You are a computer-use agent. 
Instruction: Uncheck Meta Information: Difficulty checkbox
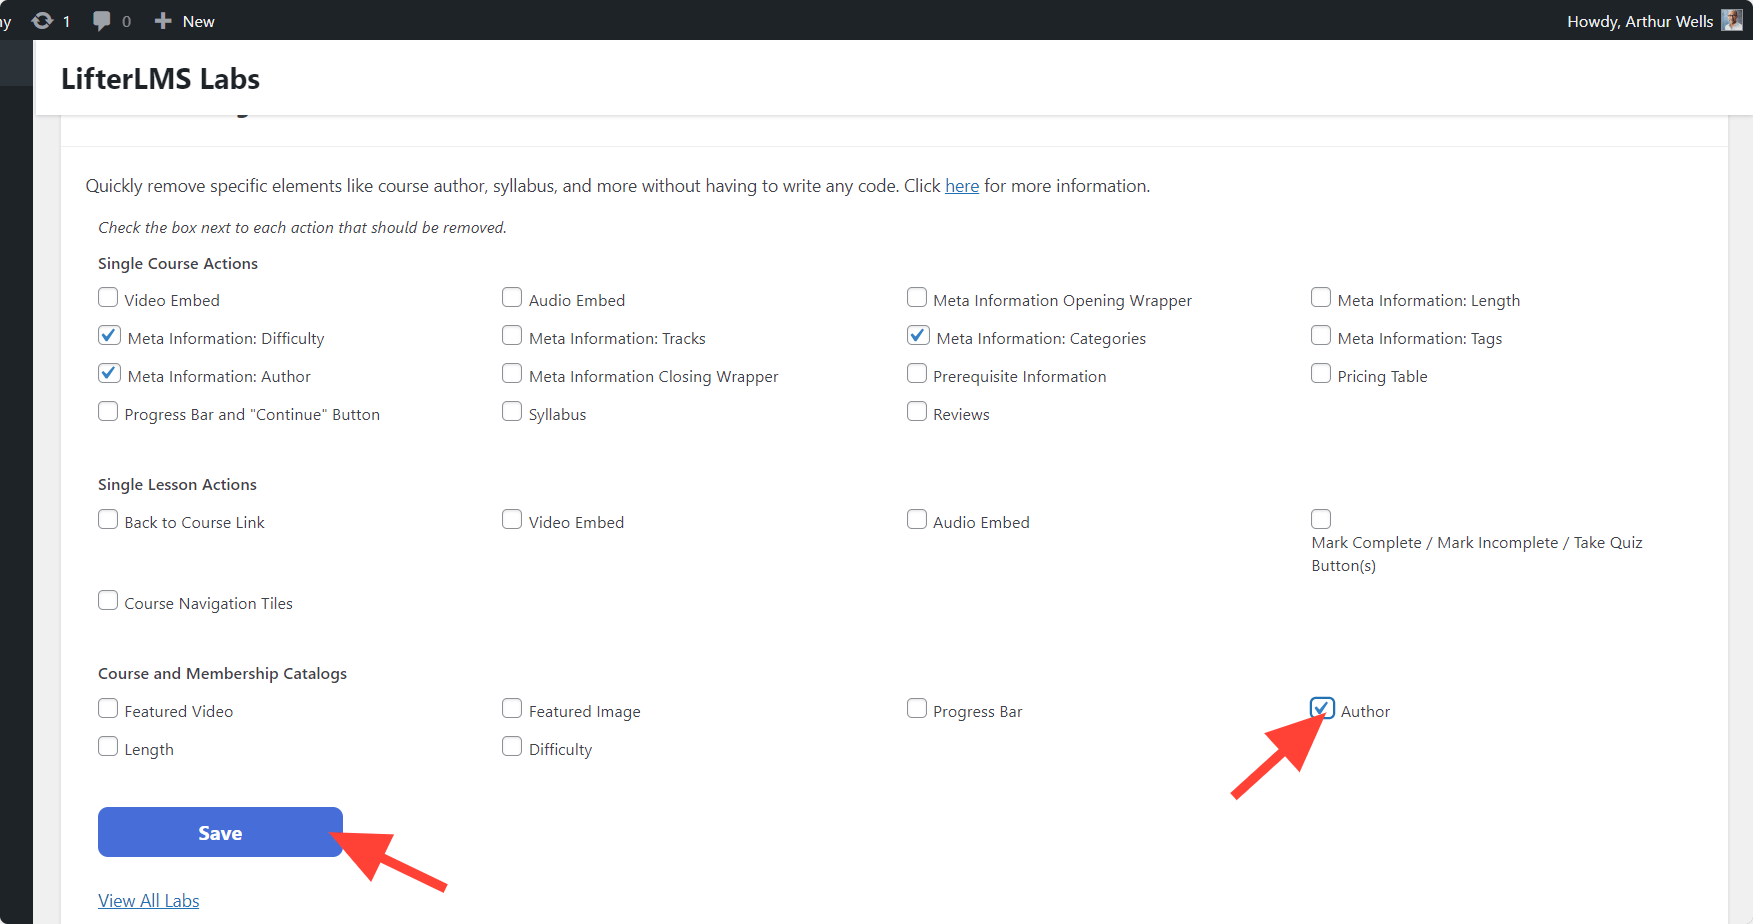[110, 336]
